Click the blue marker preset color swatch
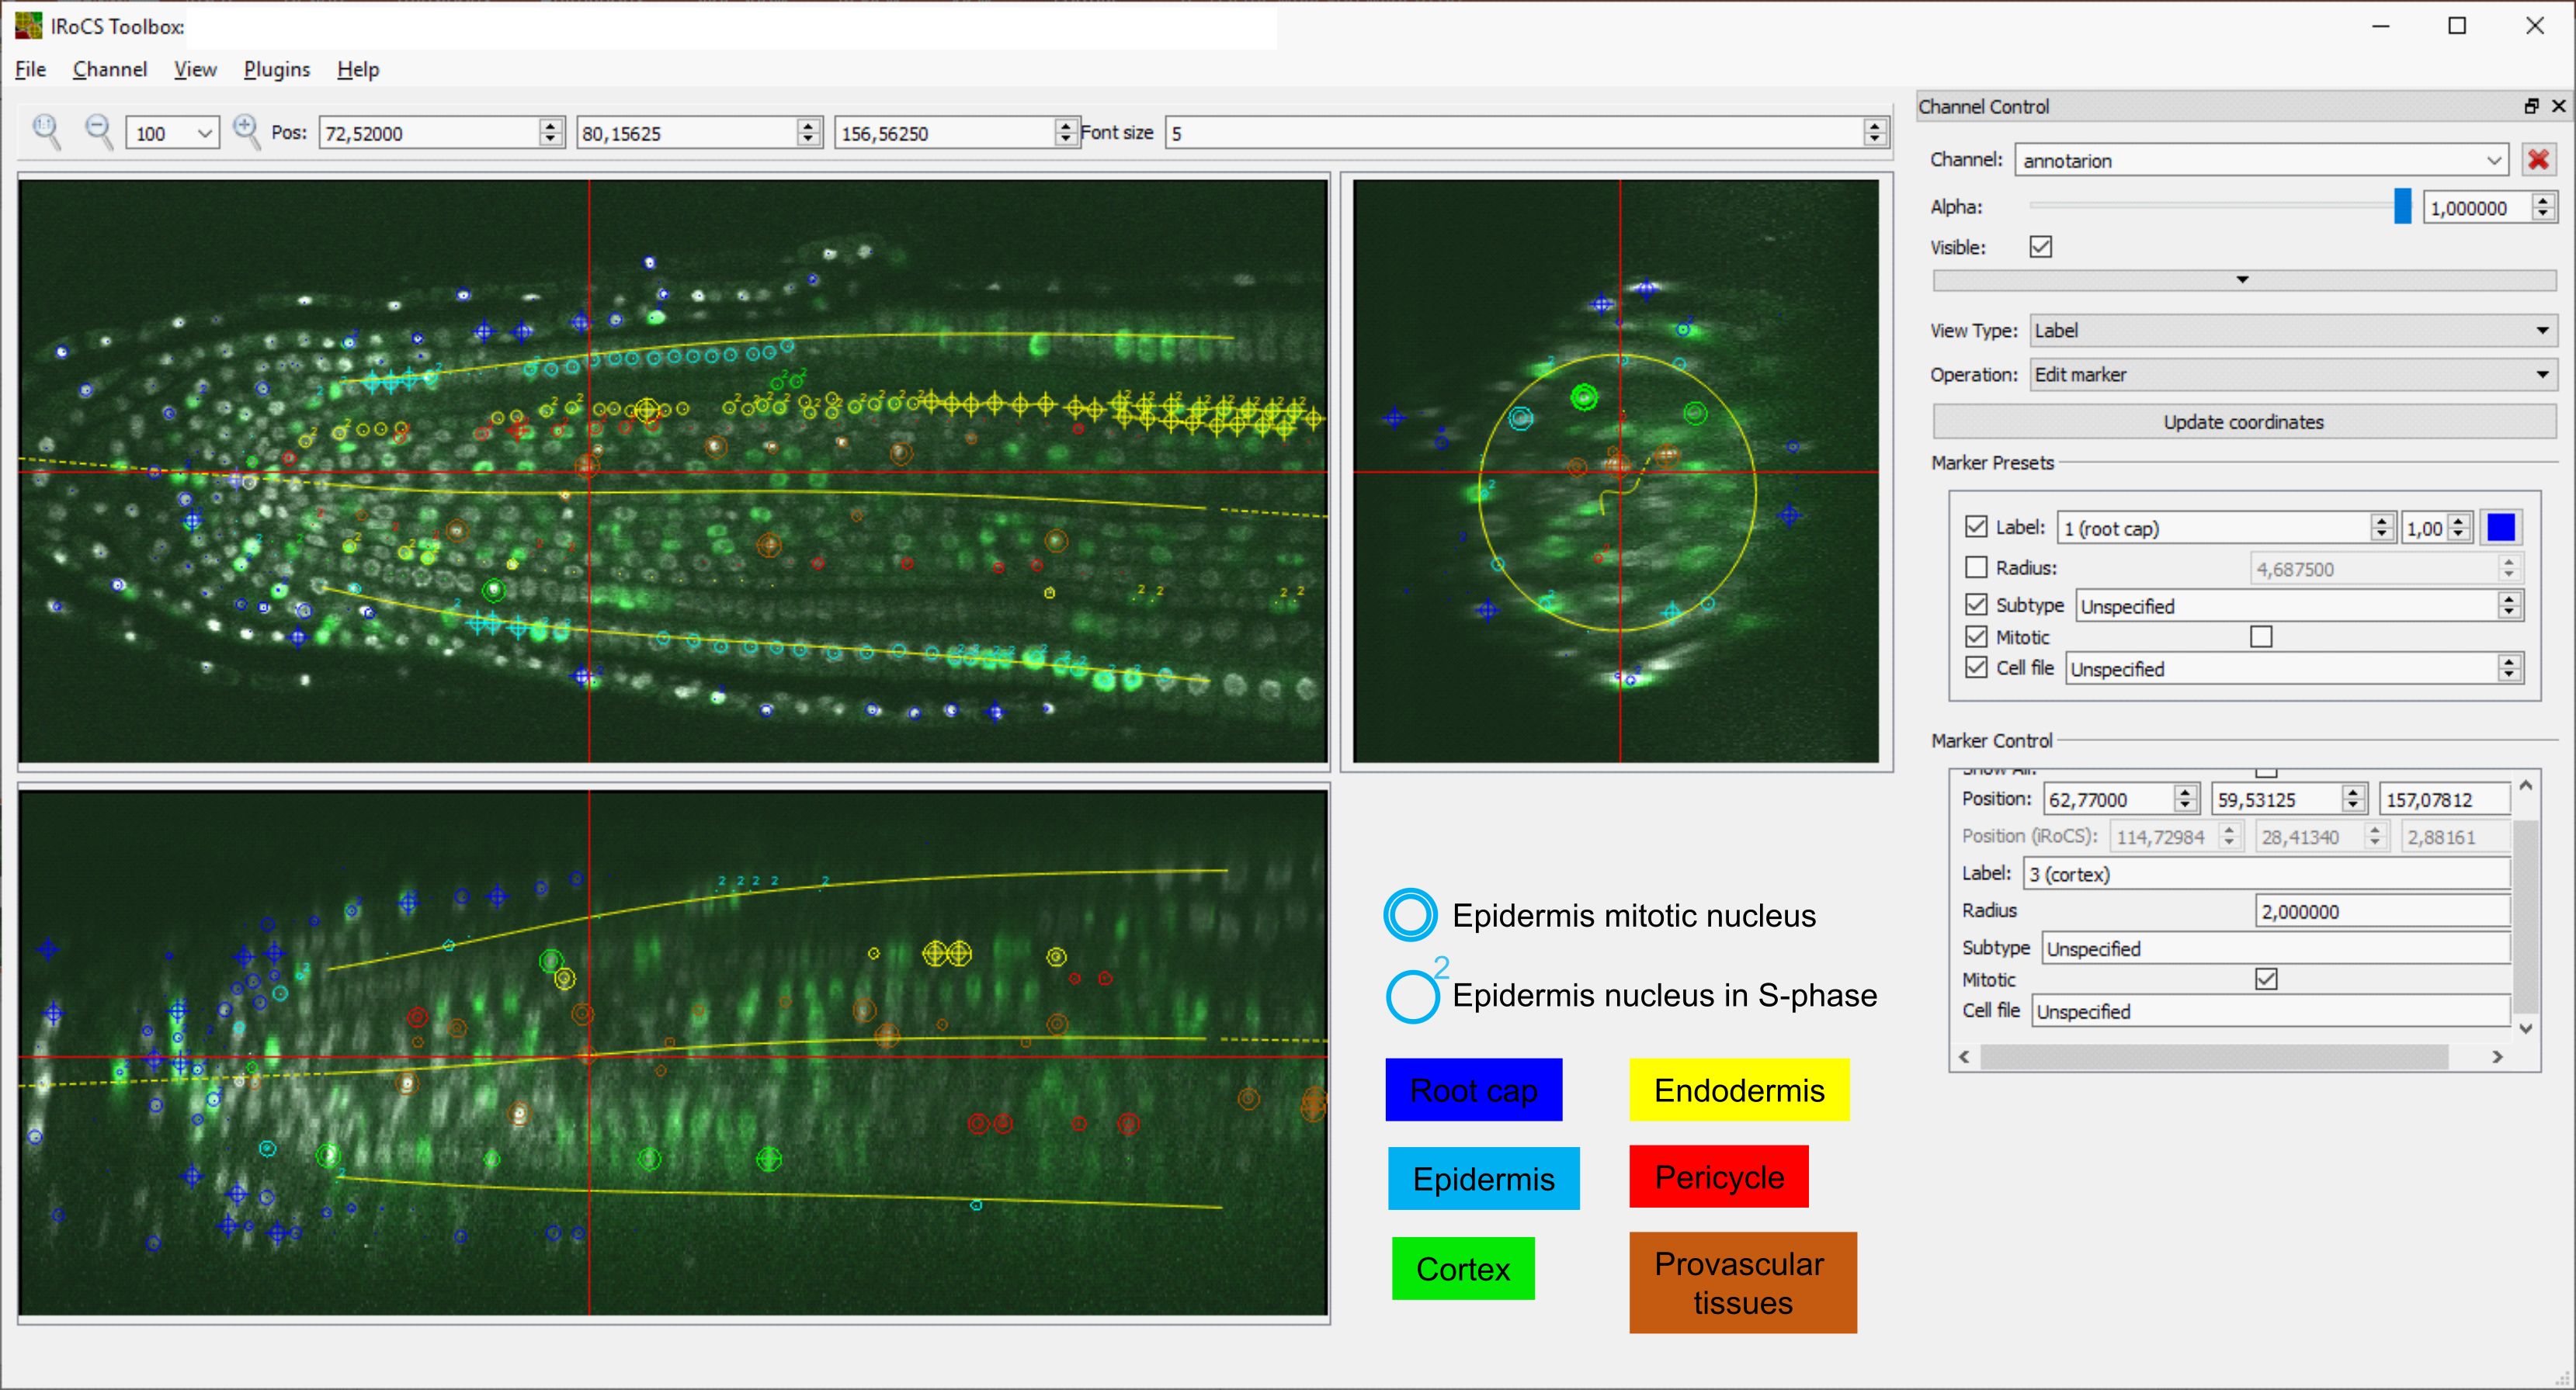Screen dimensions: 2576x1390 pos(2501,527)
